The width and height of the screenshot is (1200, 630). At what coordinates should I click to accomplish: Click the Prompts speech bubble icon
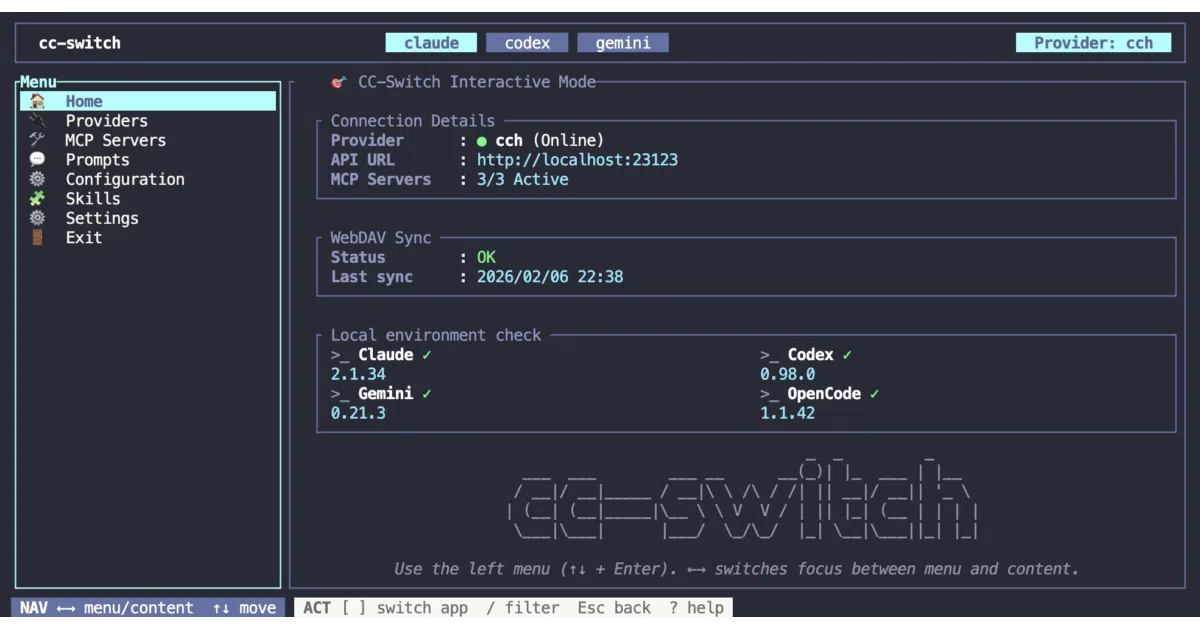(37, 159)
